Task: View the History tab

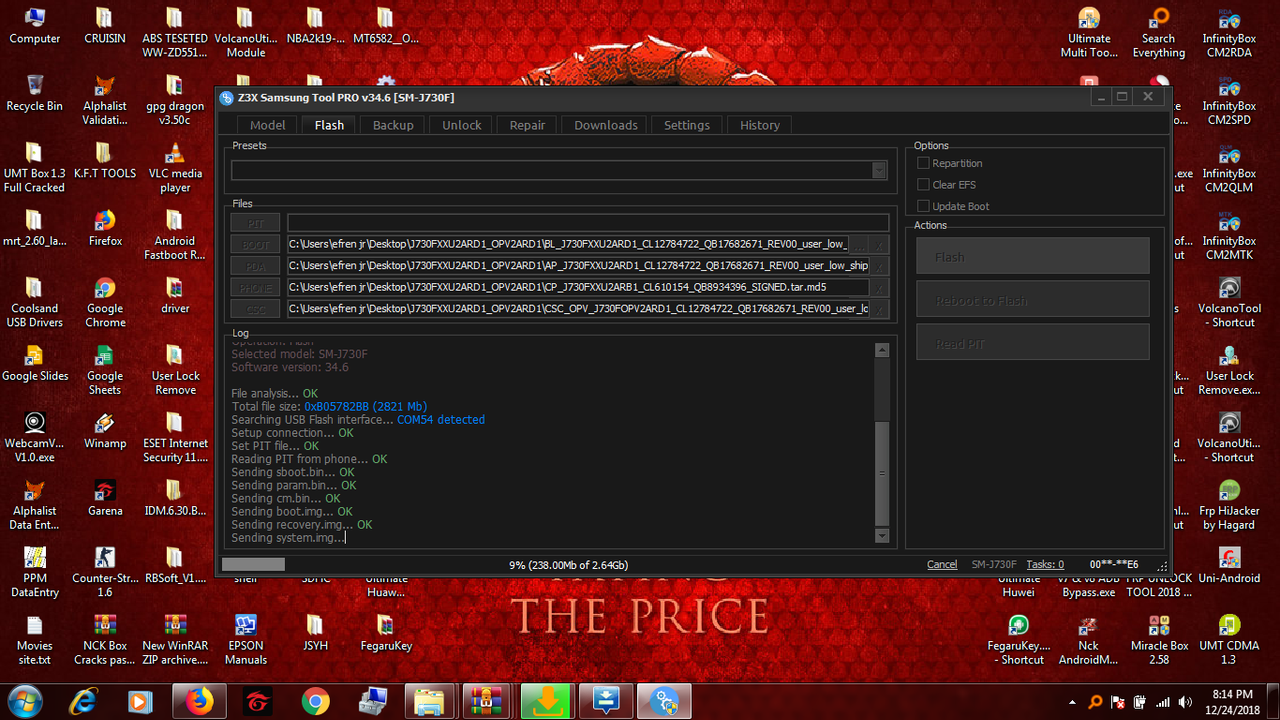Action: click(760, 125)
